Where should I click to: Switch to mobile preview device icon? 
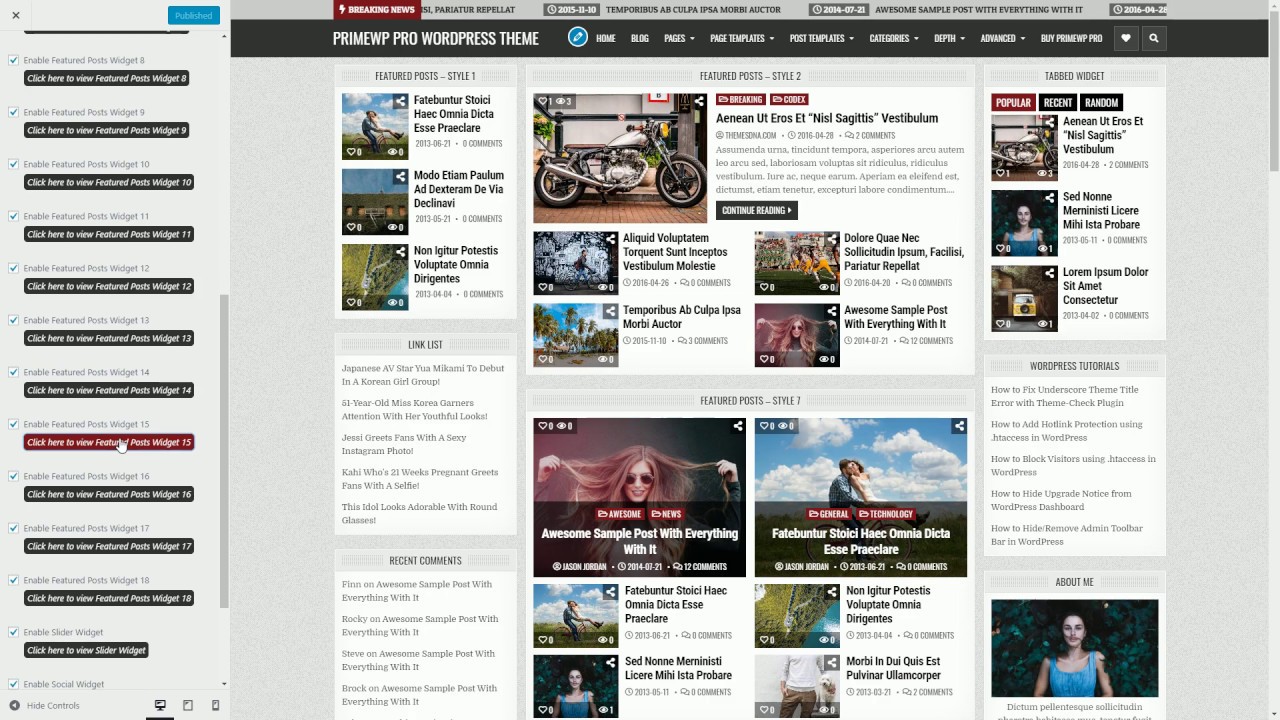[x=215, y=705]
